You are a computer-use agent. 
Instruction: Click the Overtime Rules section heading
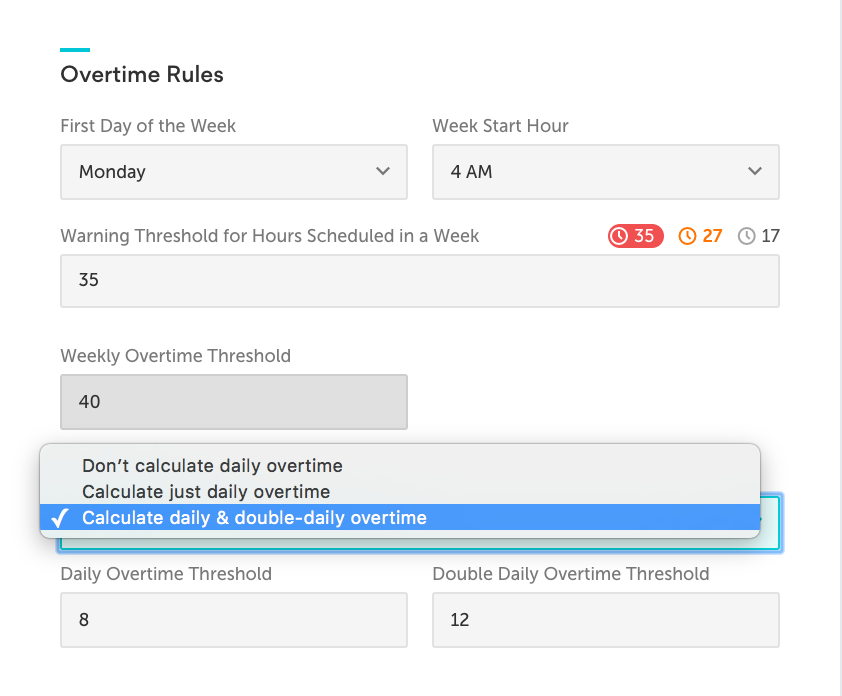coord(142,75)
